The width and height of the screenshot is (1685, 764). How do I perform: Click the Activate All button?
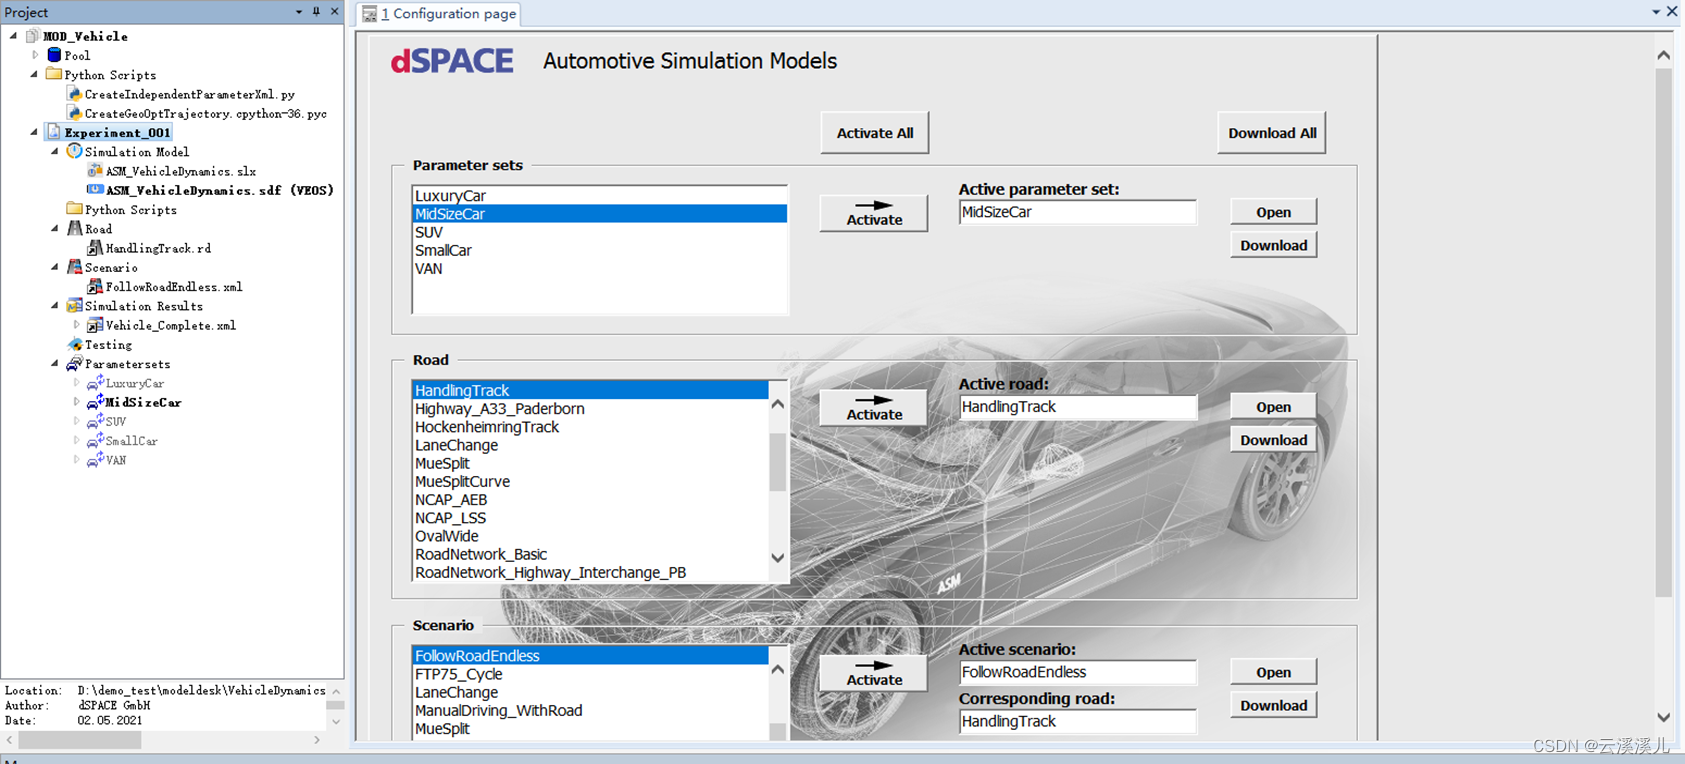tap(875, 133)
